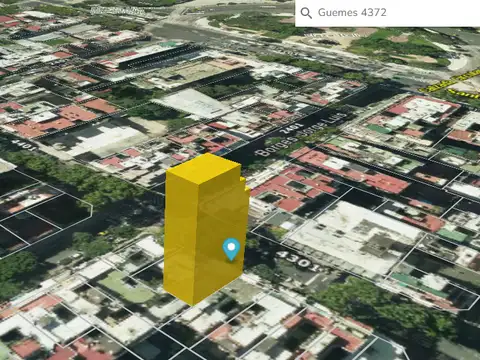This screenshot has height=360, width=480.
Task: Focus the search field containing Guemes 4372
Action: [388, 13]
